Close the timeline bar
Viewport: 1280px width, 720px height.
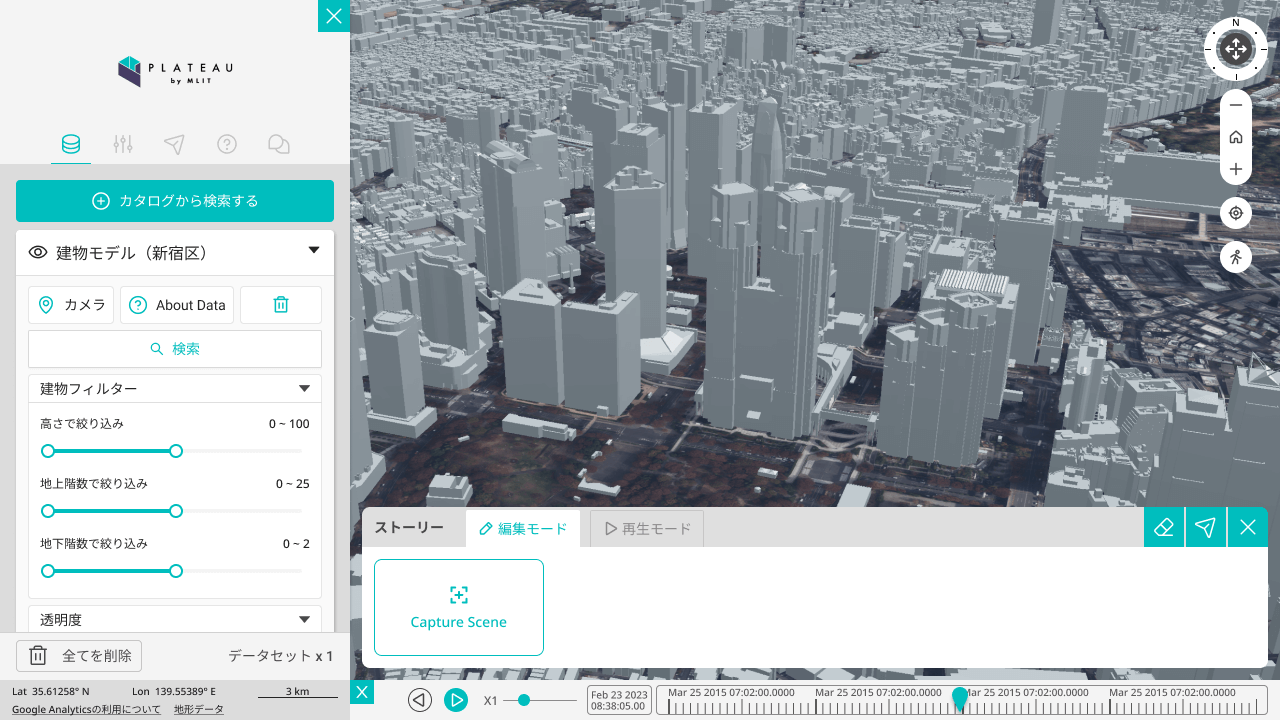362,692
